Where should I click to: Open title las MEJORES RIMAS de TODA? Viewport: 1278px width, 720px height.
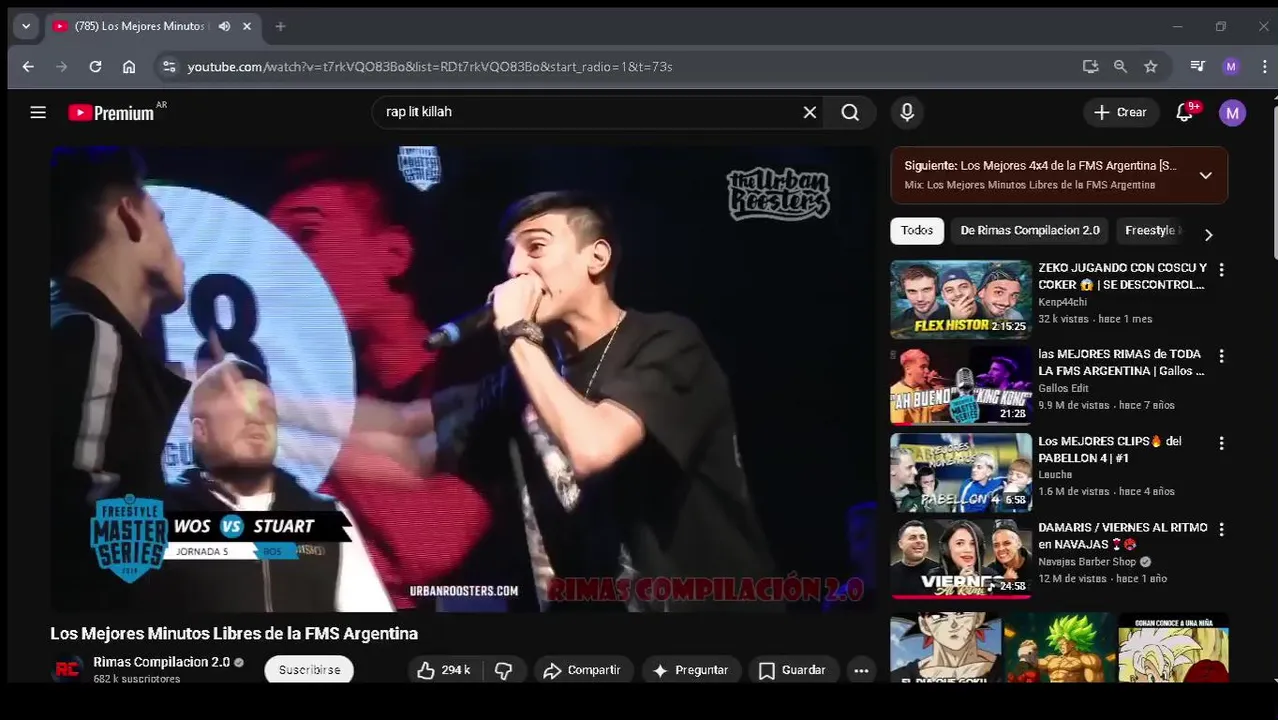click(1121, 362)
